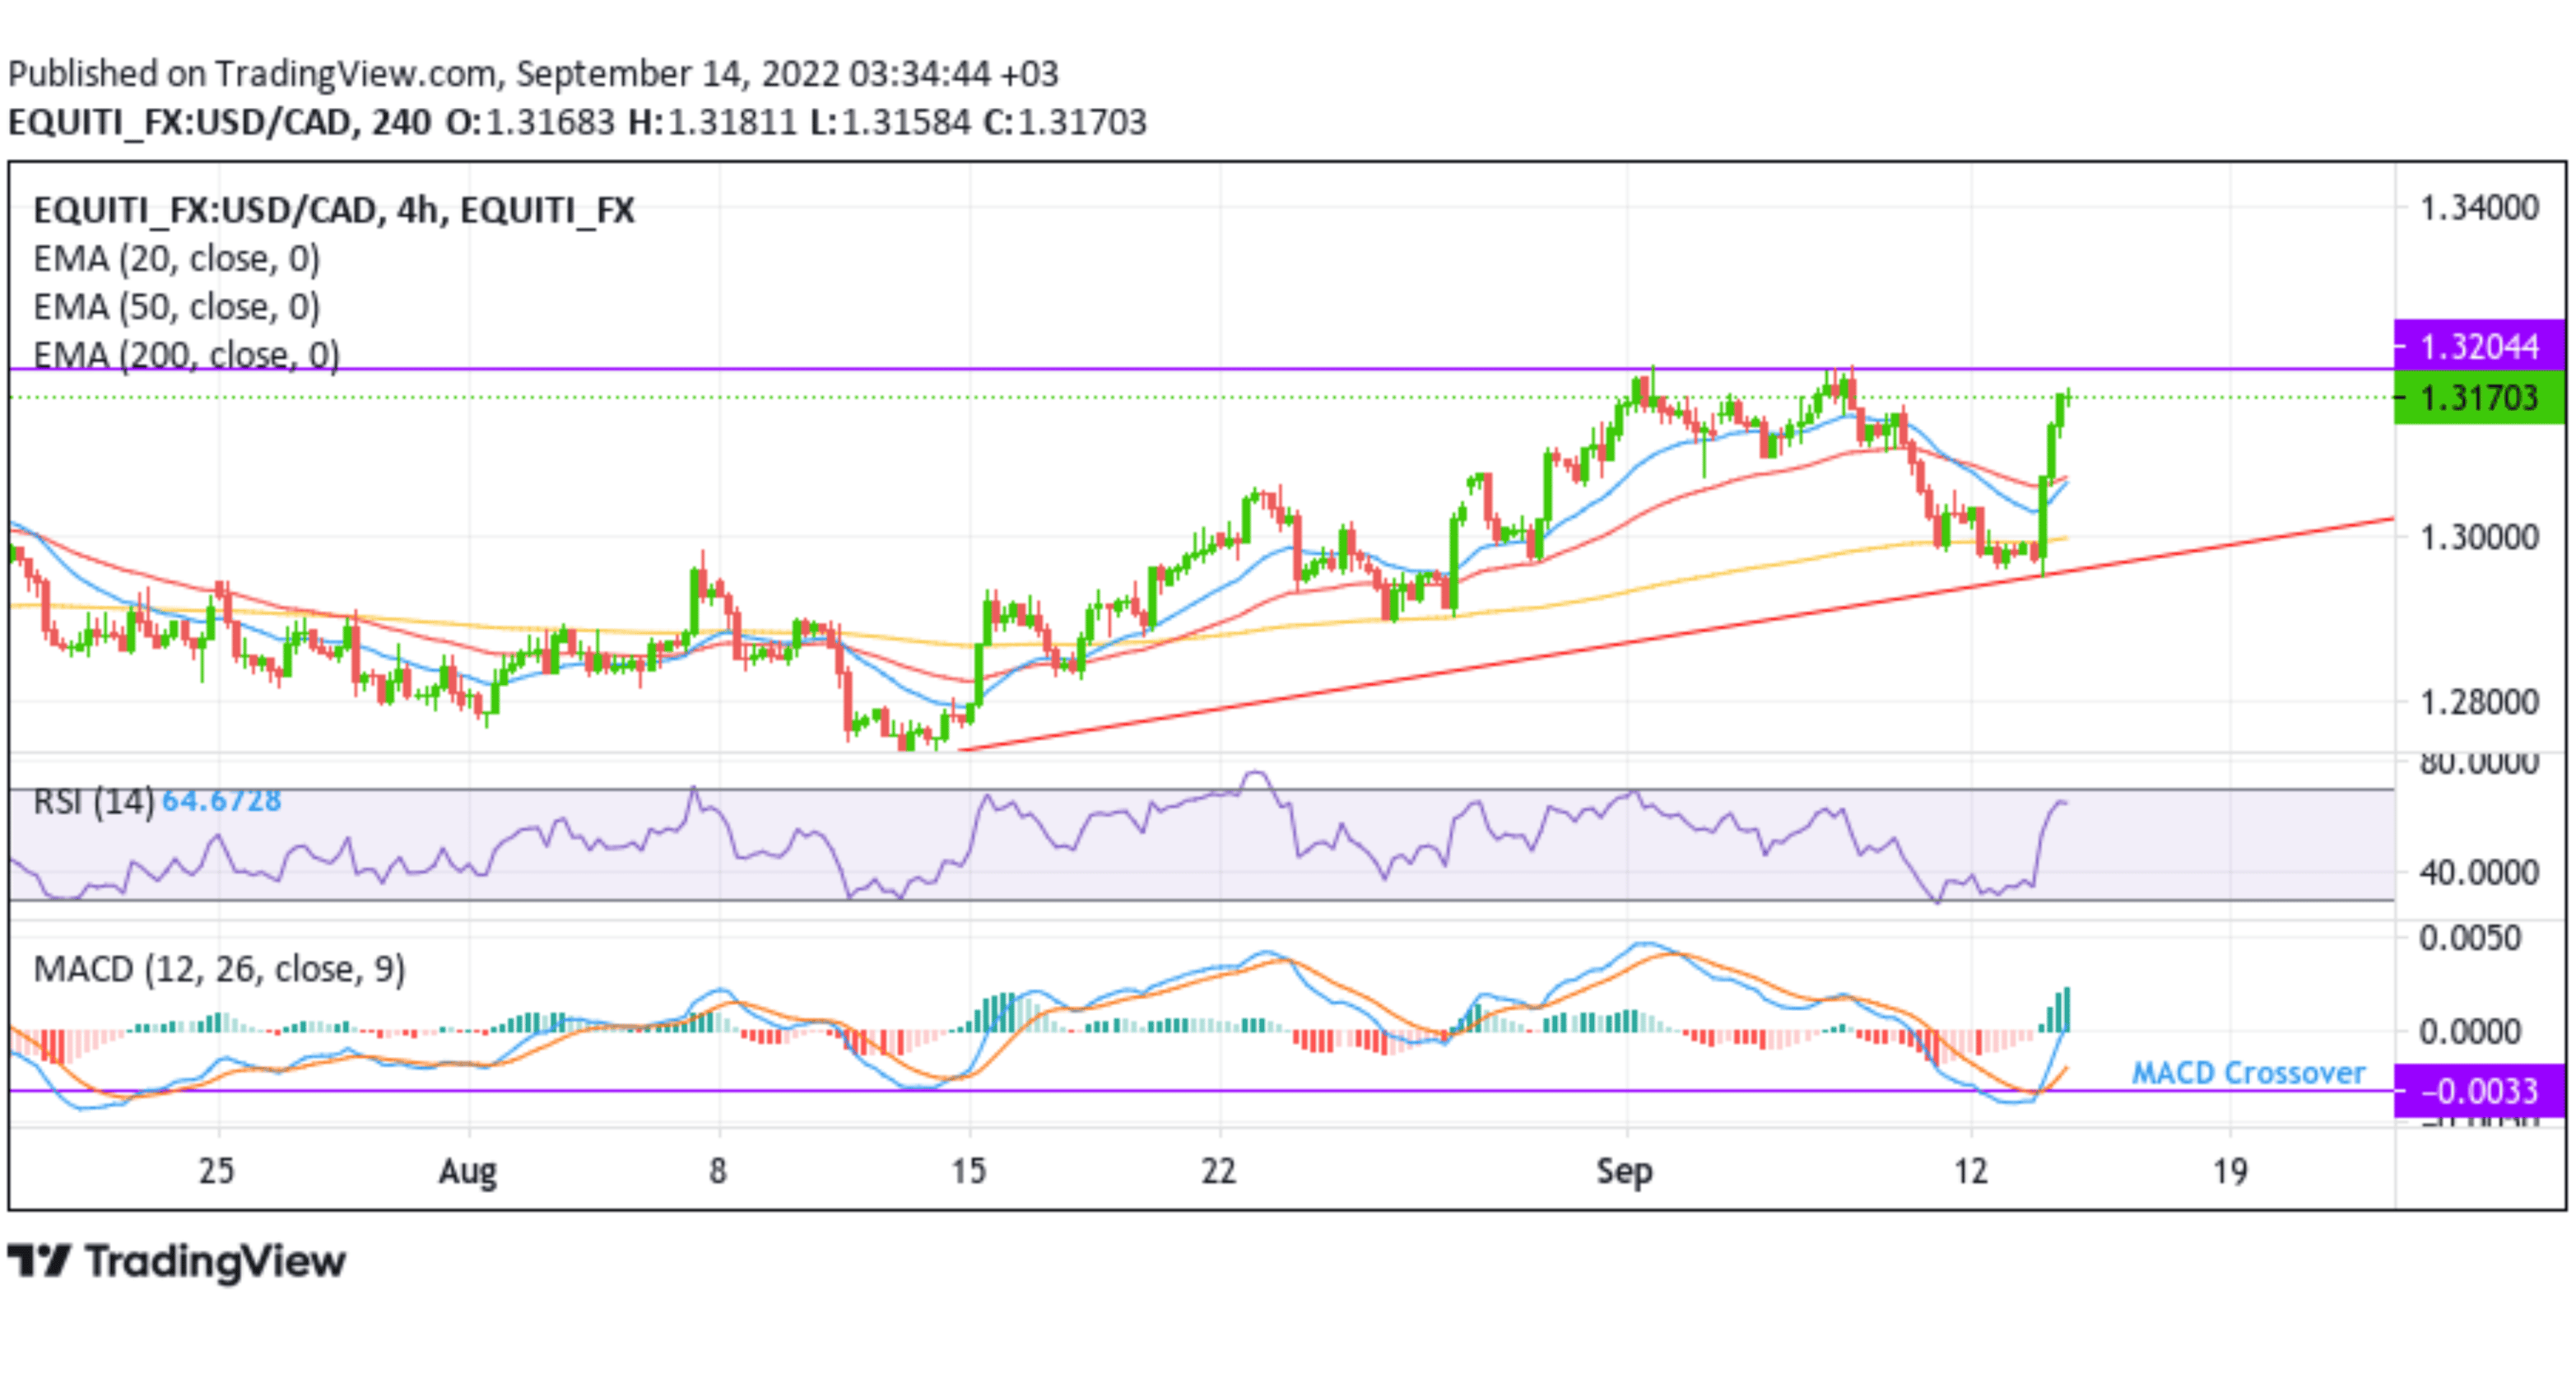Click the TradingView logo at bottom
The image size is (2576, 1388).
pos(176,1261)
